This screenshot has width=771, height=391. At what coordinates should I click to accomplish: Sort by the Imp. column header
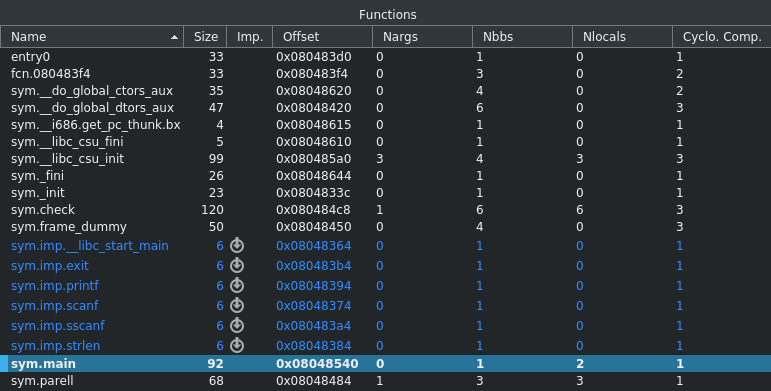point(249,37)
